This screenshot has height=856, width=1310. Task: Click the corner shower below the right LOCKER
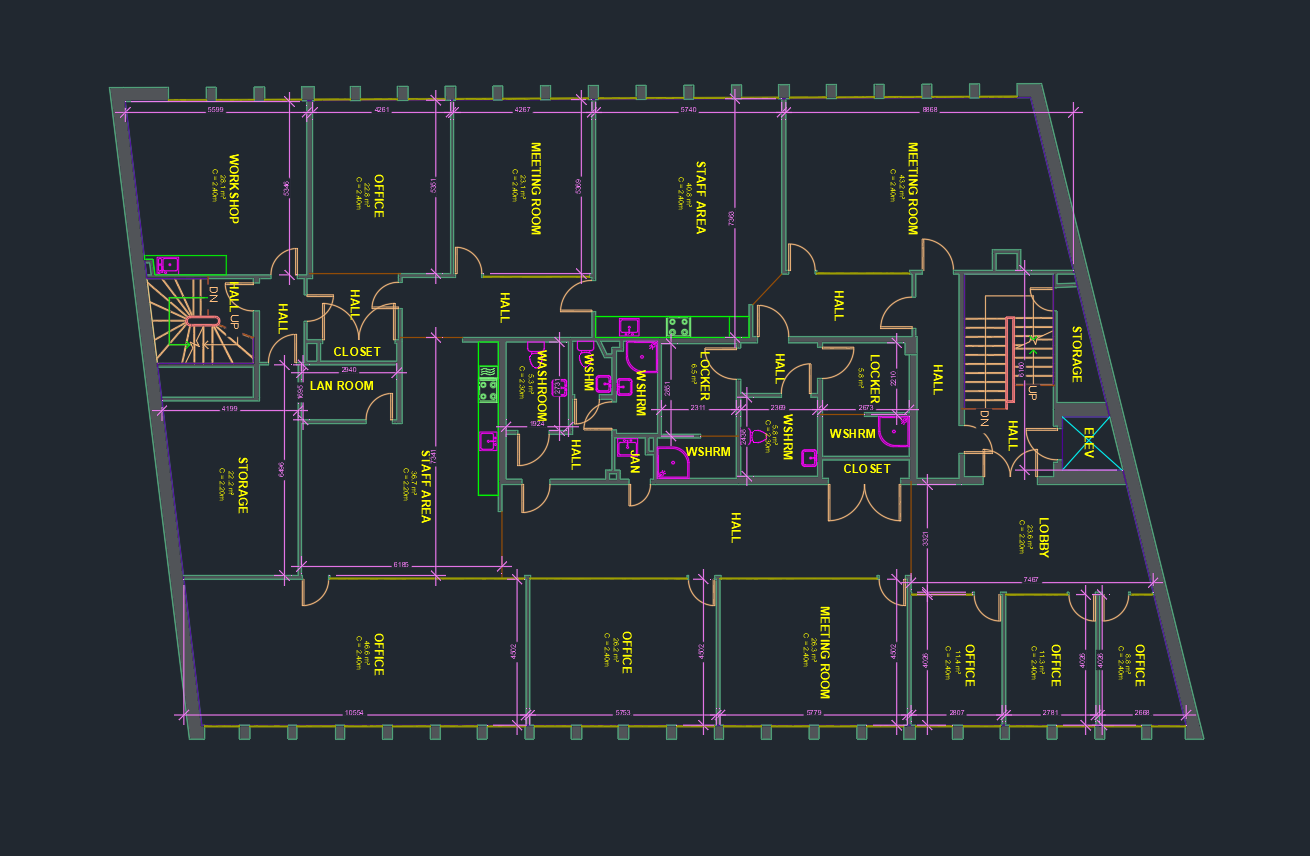pyautogui.click(x=893, y=431)
